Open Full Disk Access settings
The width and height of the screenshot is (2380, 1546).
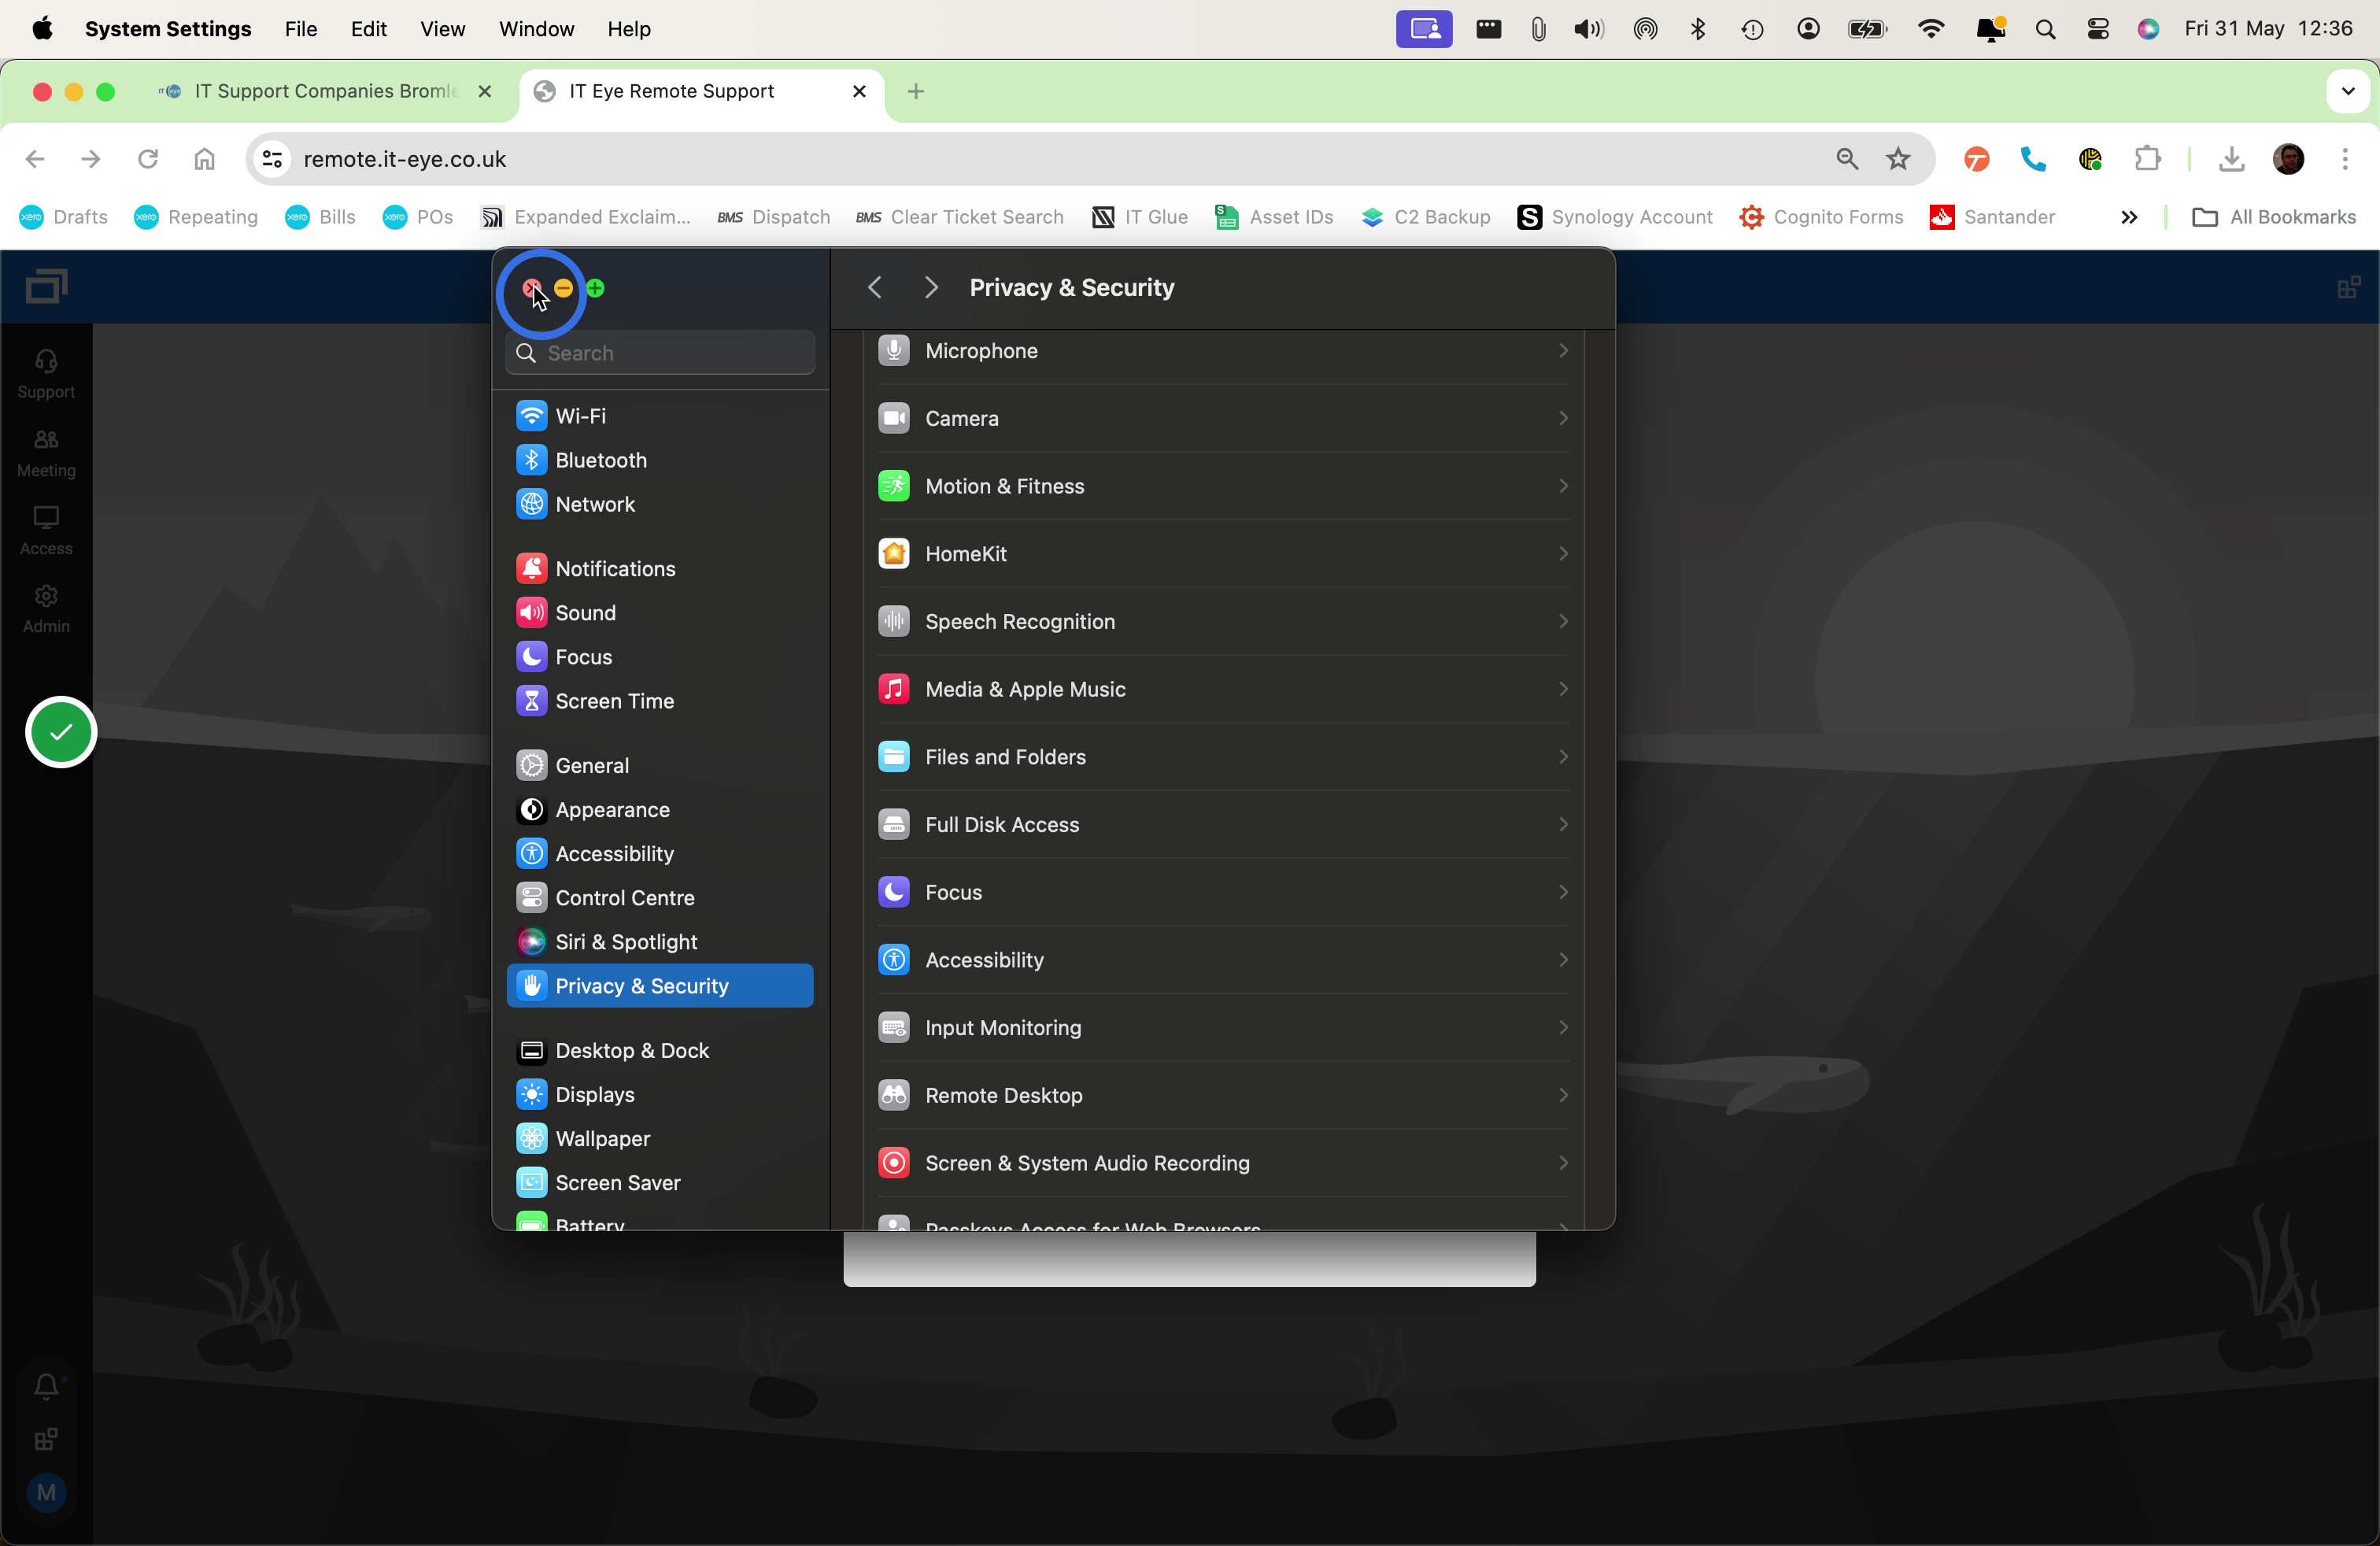1223,824
